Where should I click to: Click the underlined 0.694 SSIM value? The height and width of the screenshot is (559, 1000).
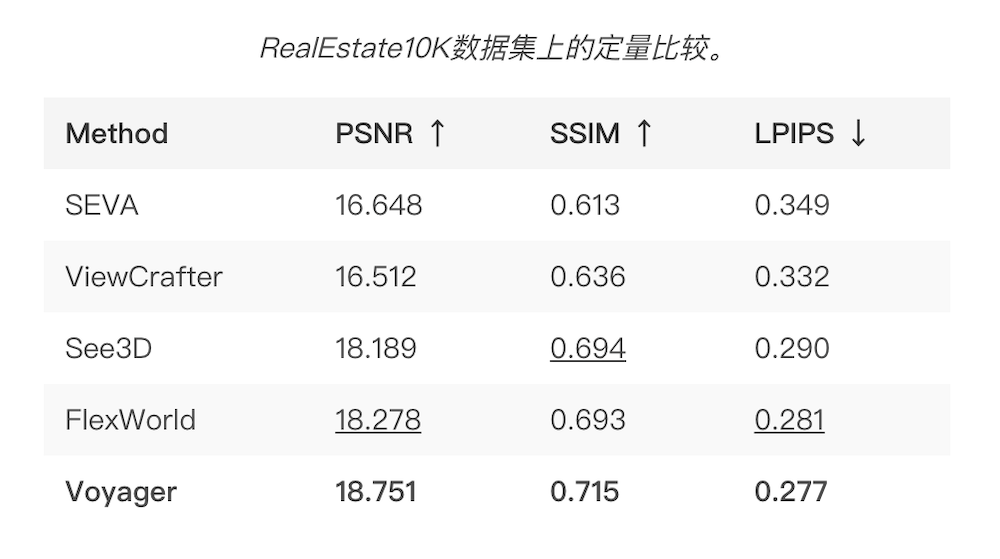(x=587, y=348)
